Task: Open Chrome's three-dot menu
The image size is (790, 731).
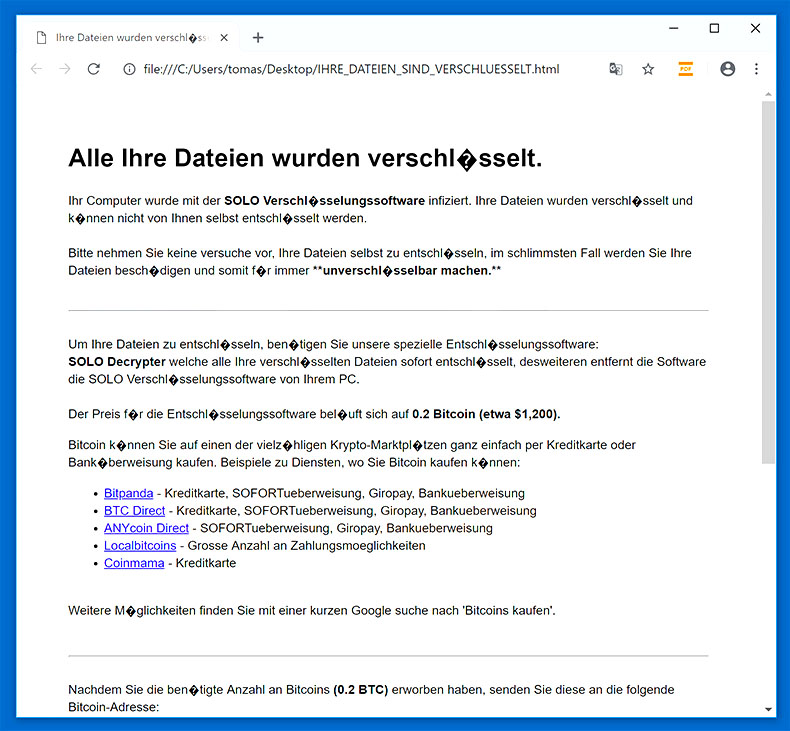Action: [756, 69]
